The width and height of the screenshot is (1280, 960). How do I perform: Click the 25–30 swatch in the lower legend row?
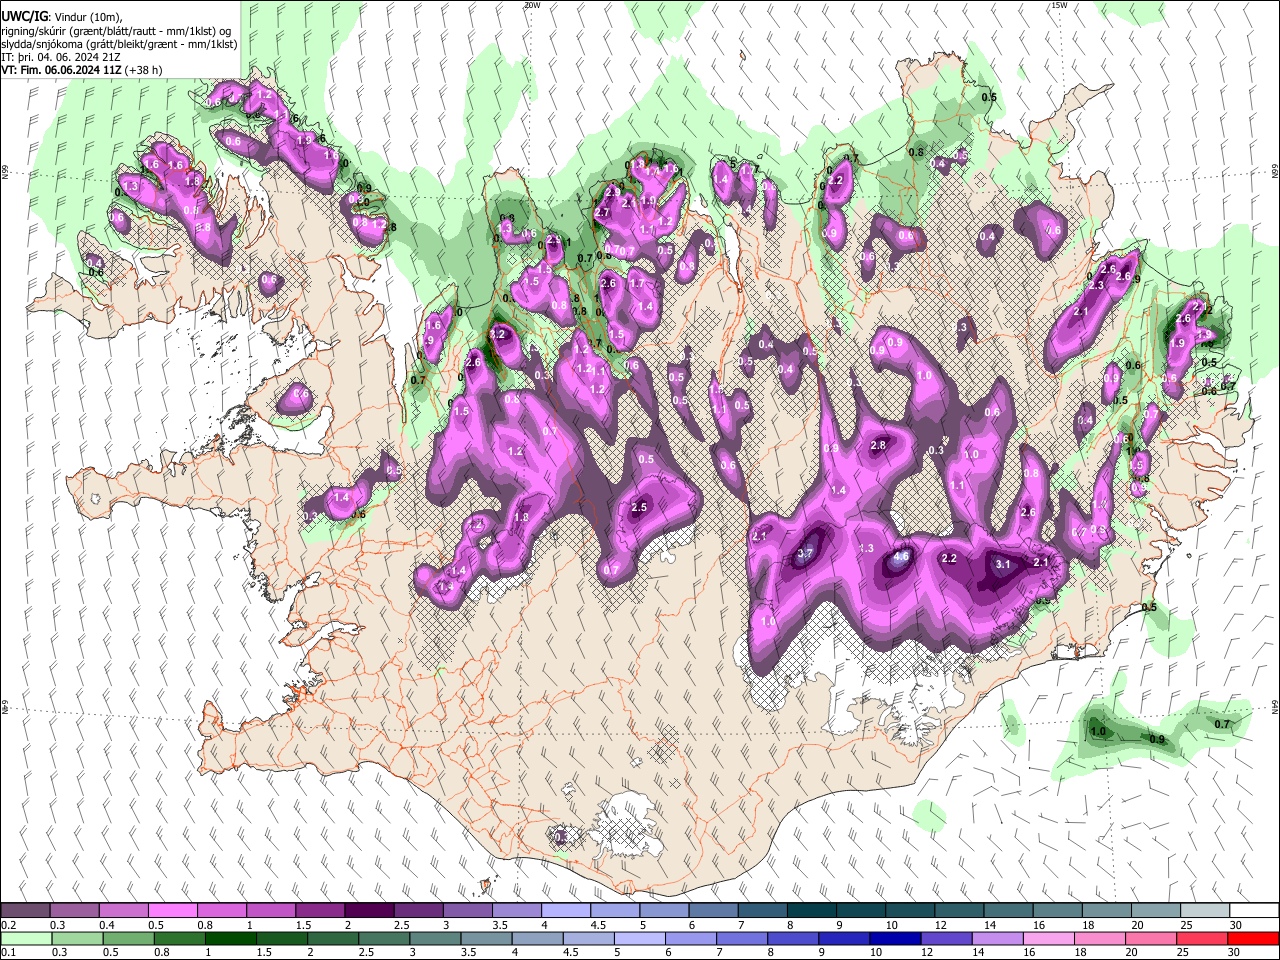pyautogui.click(x=1202, y=938)
